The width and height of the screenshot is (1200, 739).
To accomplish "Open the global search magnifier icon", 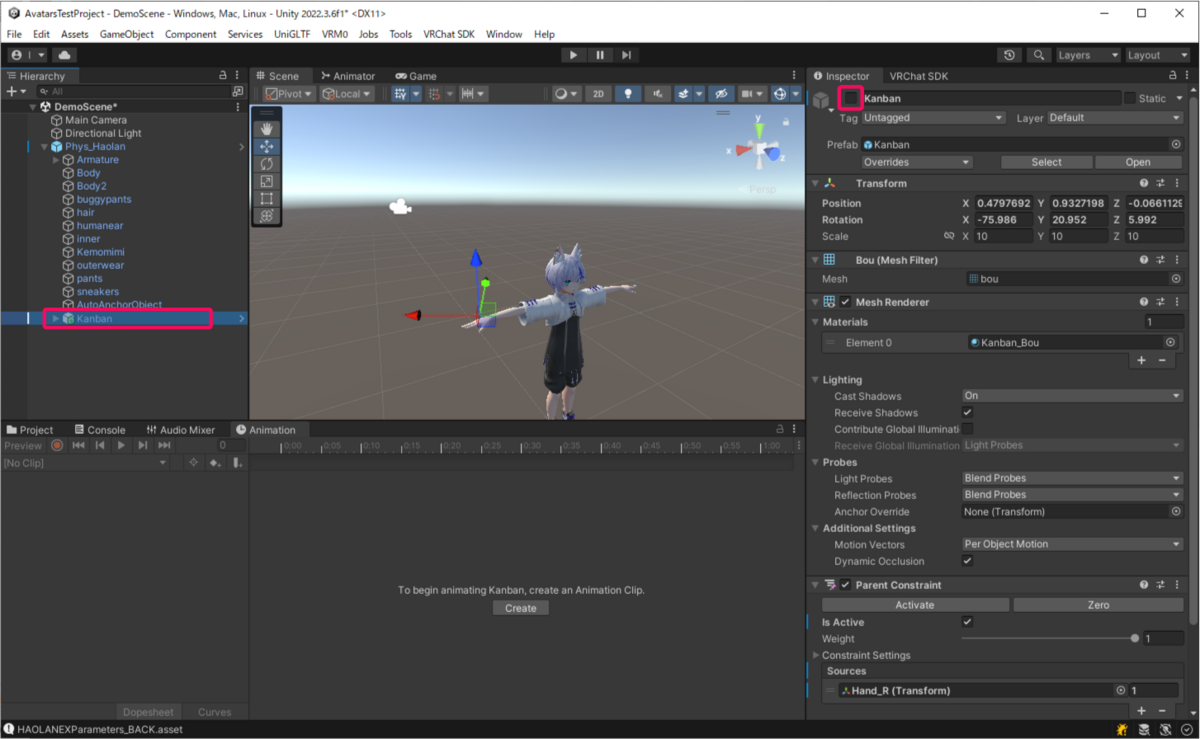I will (x=1040, y=55).
